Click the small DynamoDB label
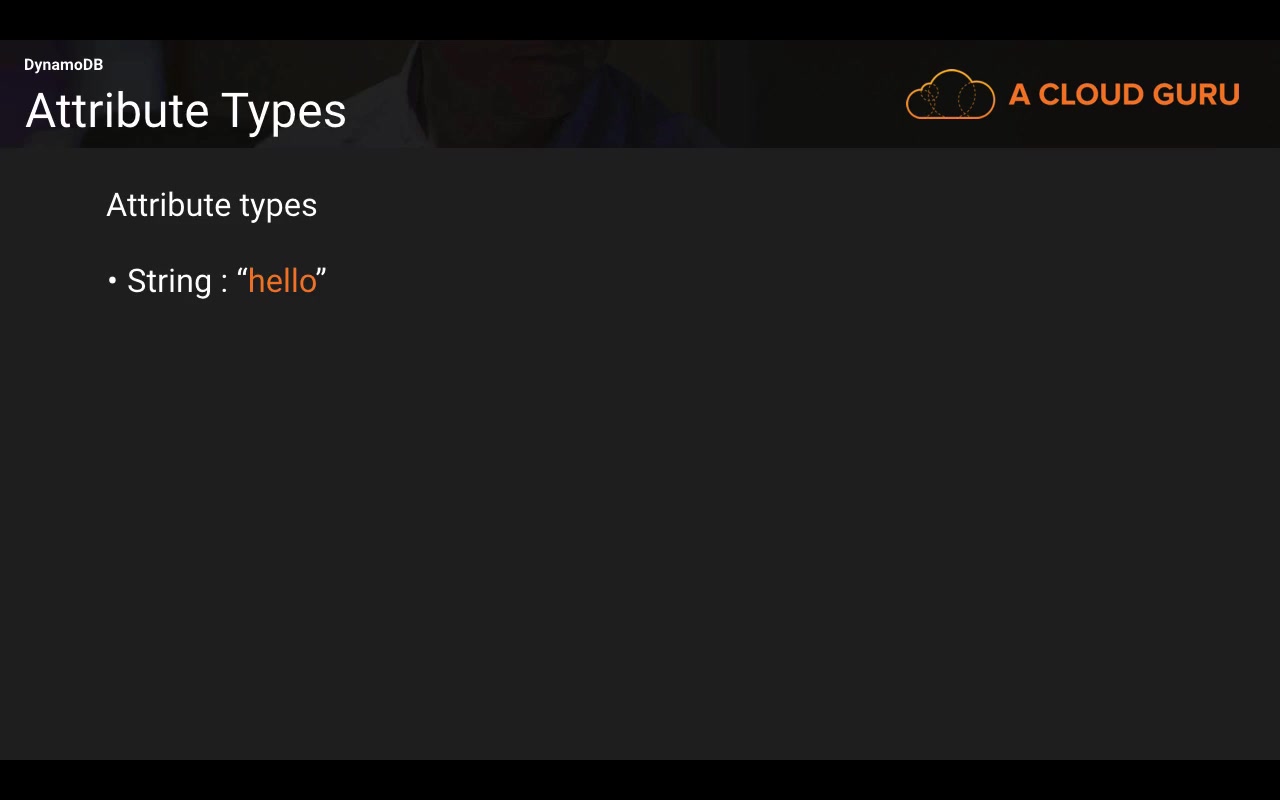 point(63,65)
